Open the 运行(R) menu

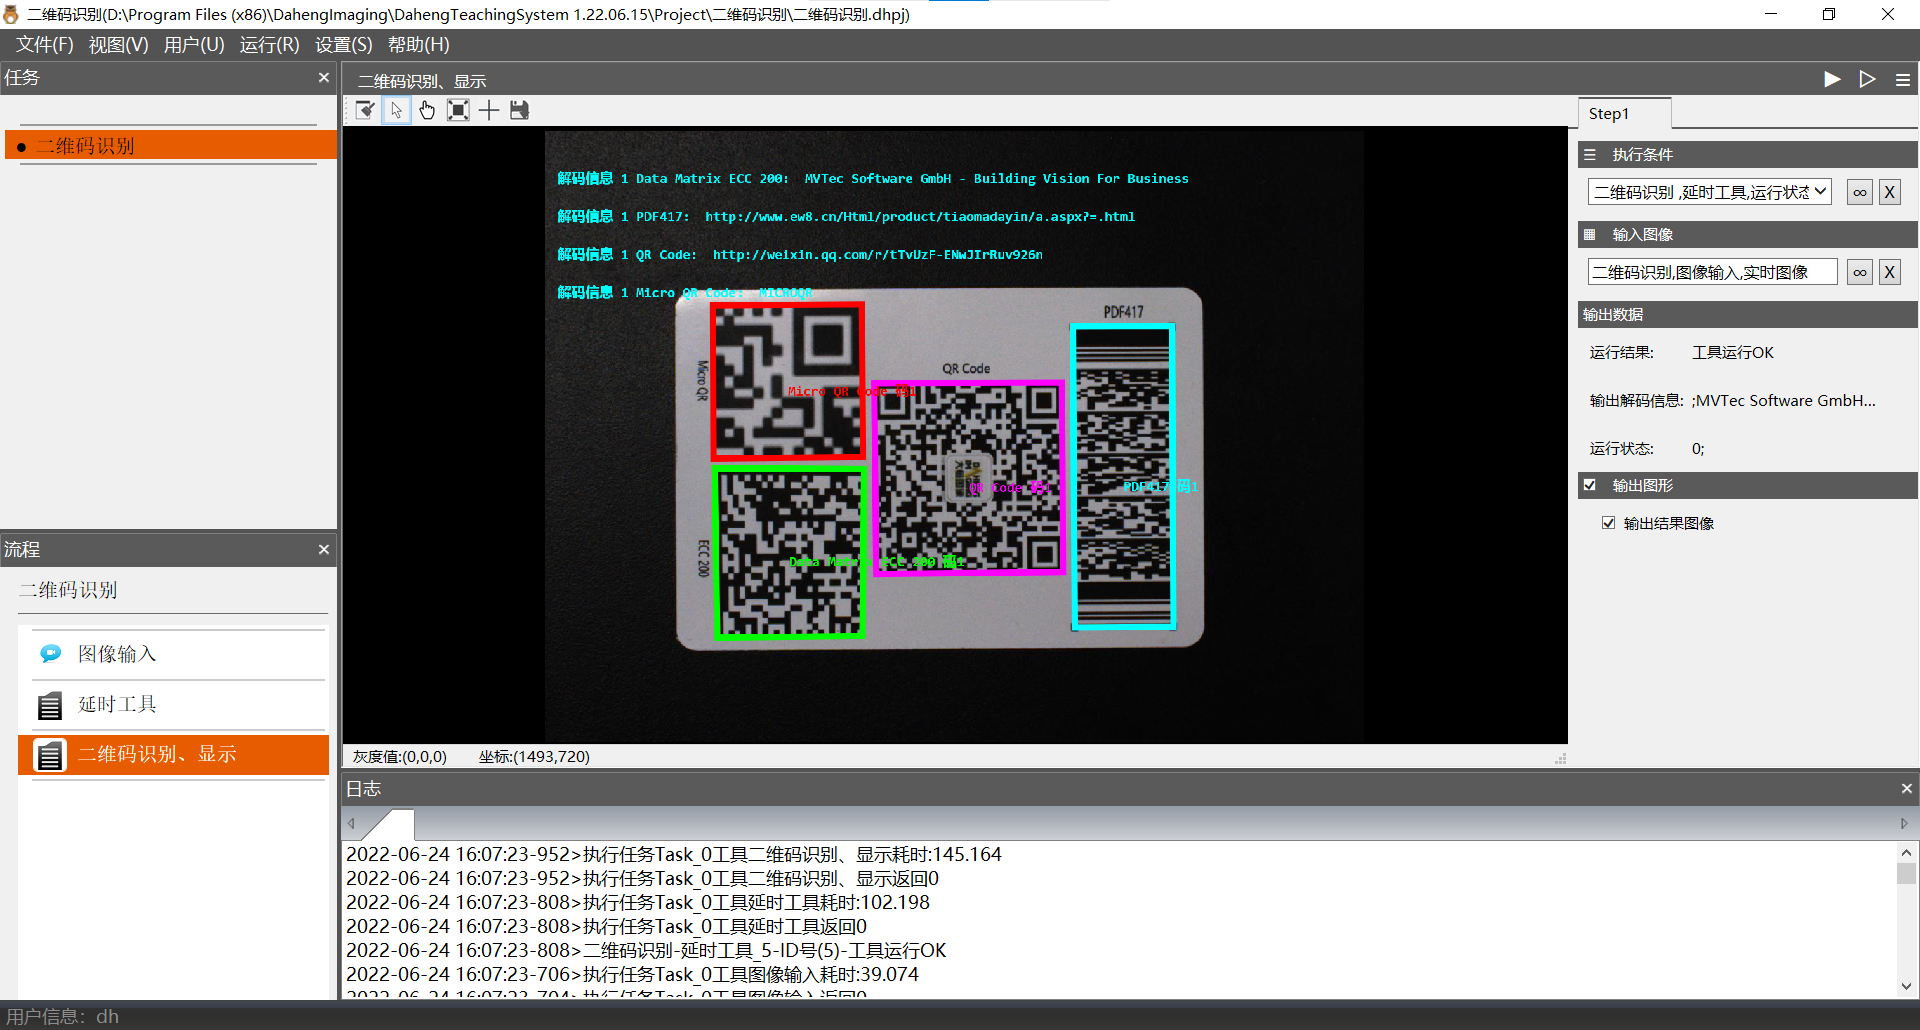(x=269, y=45)
